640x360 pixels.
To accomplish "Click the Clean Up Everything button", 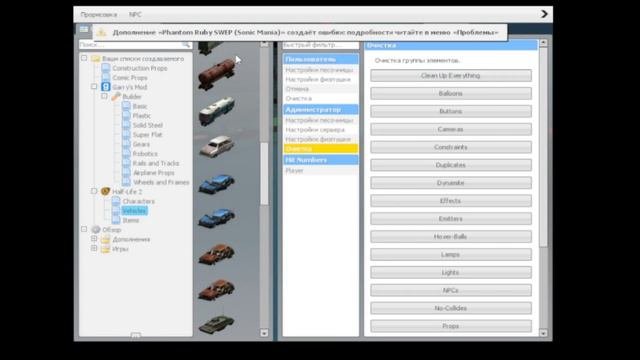I will tap(451, 76).
